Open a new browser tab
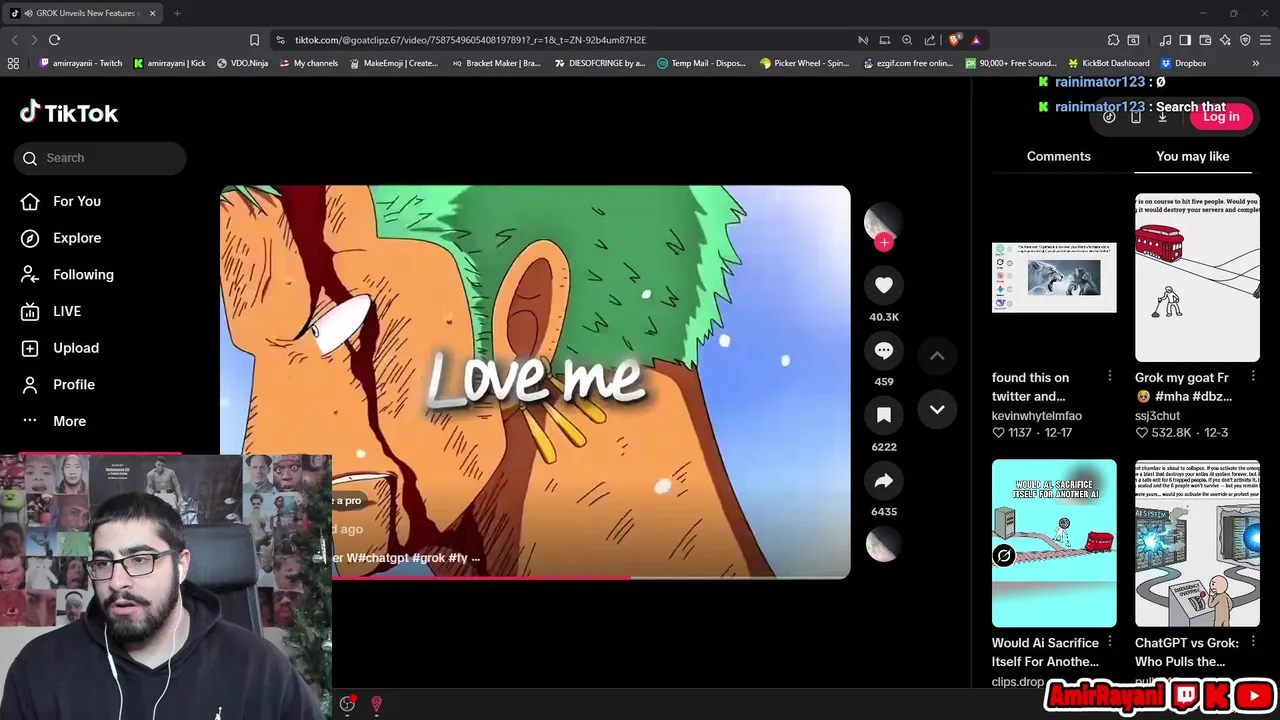Viewport: 1280px width, 720px height. point(177,13)
